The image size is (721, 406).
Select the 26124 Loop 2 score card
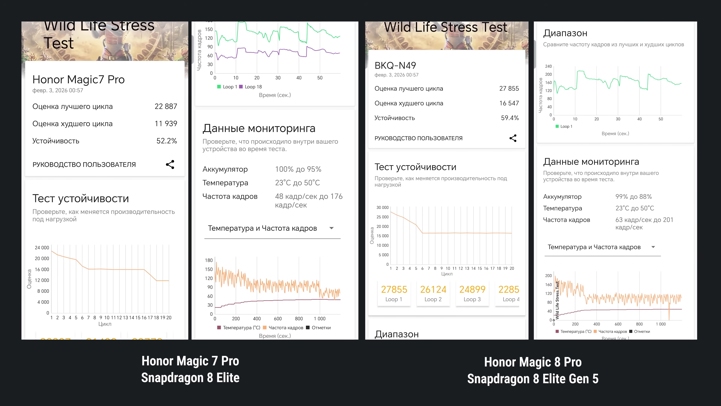tap(433, 293)
